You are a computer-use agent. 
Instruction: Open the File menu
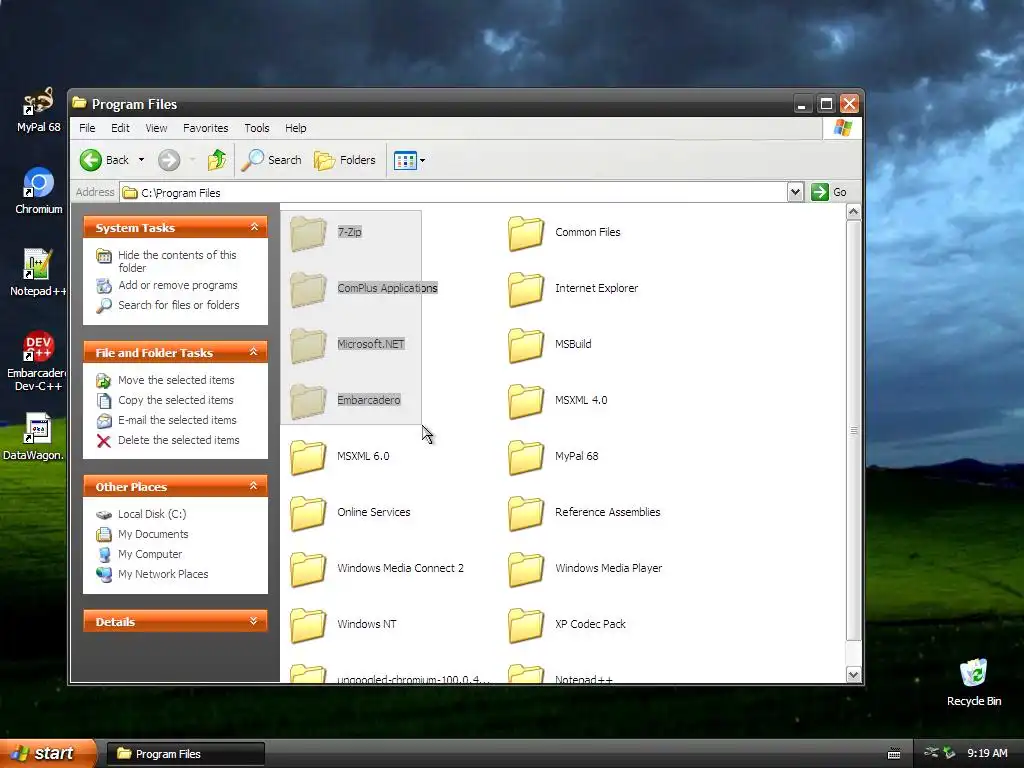point(87,128)
